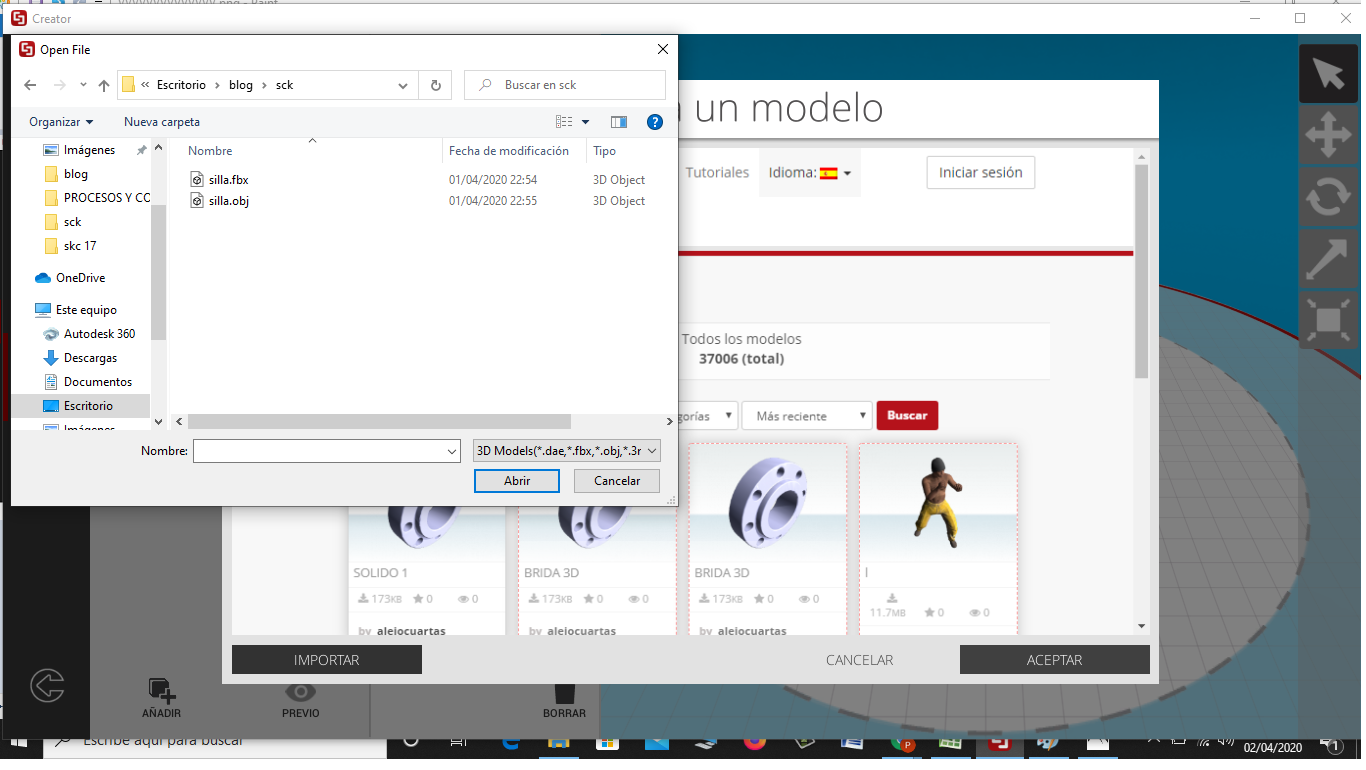The width and height of the screenshot is (1366, 770).
Task: Go forward in Open File dialog
Action: 60,85
